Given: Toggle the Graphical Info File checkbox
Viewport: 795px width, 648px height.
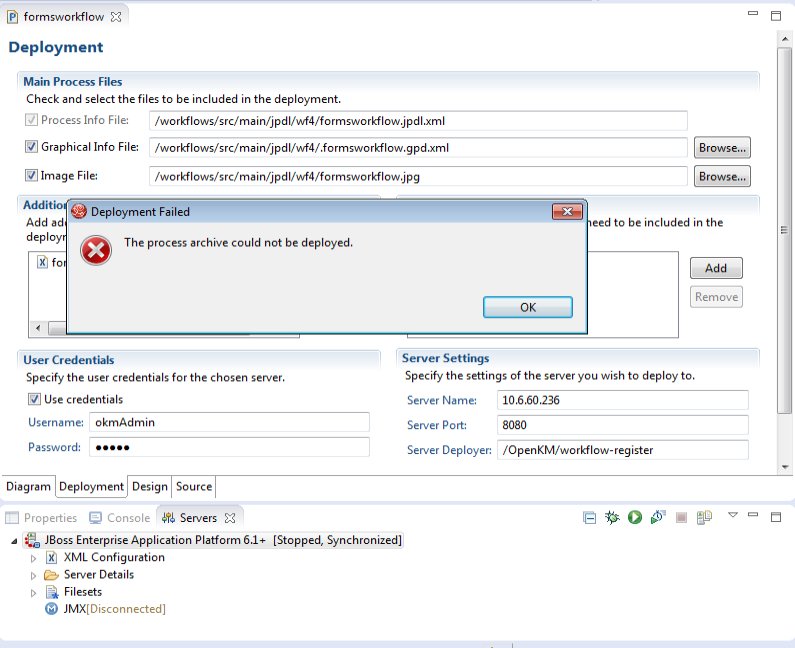Looking at the screenshot, I should (31, 147).
